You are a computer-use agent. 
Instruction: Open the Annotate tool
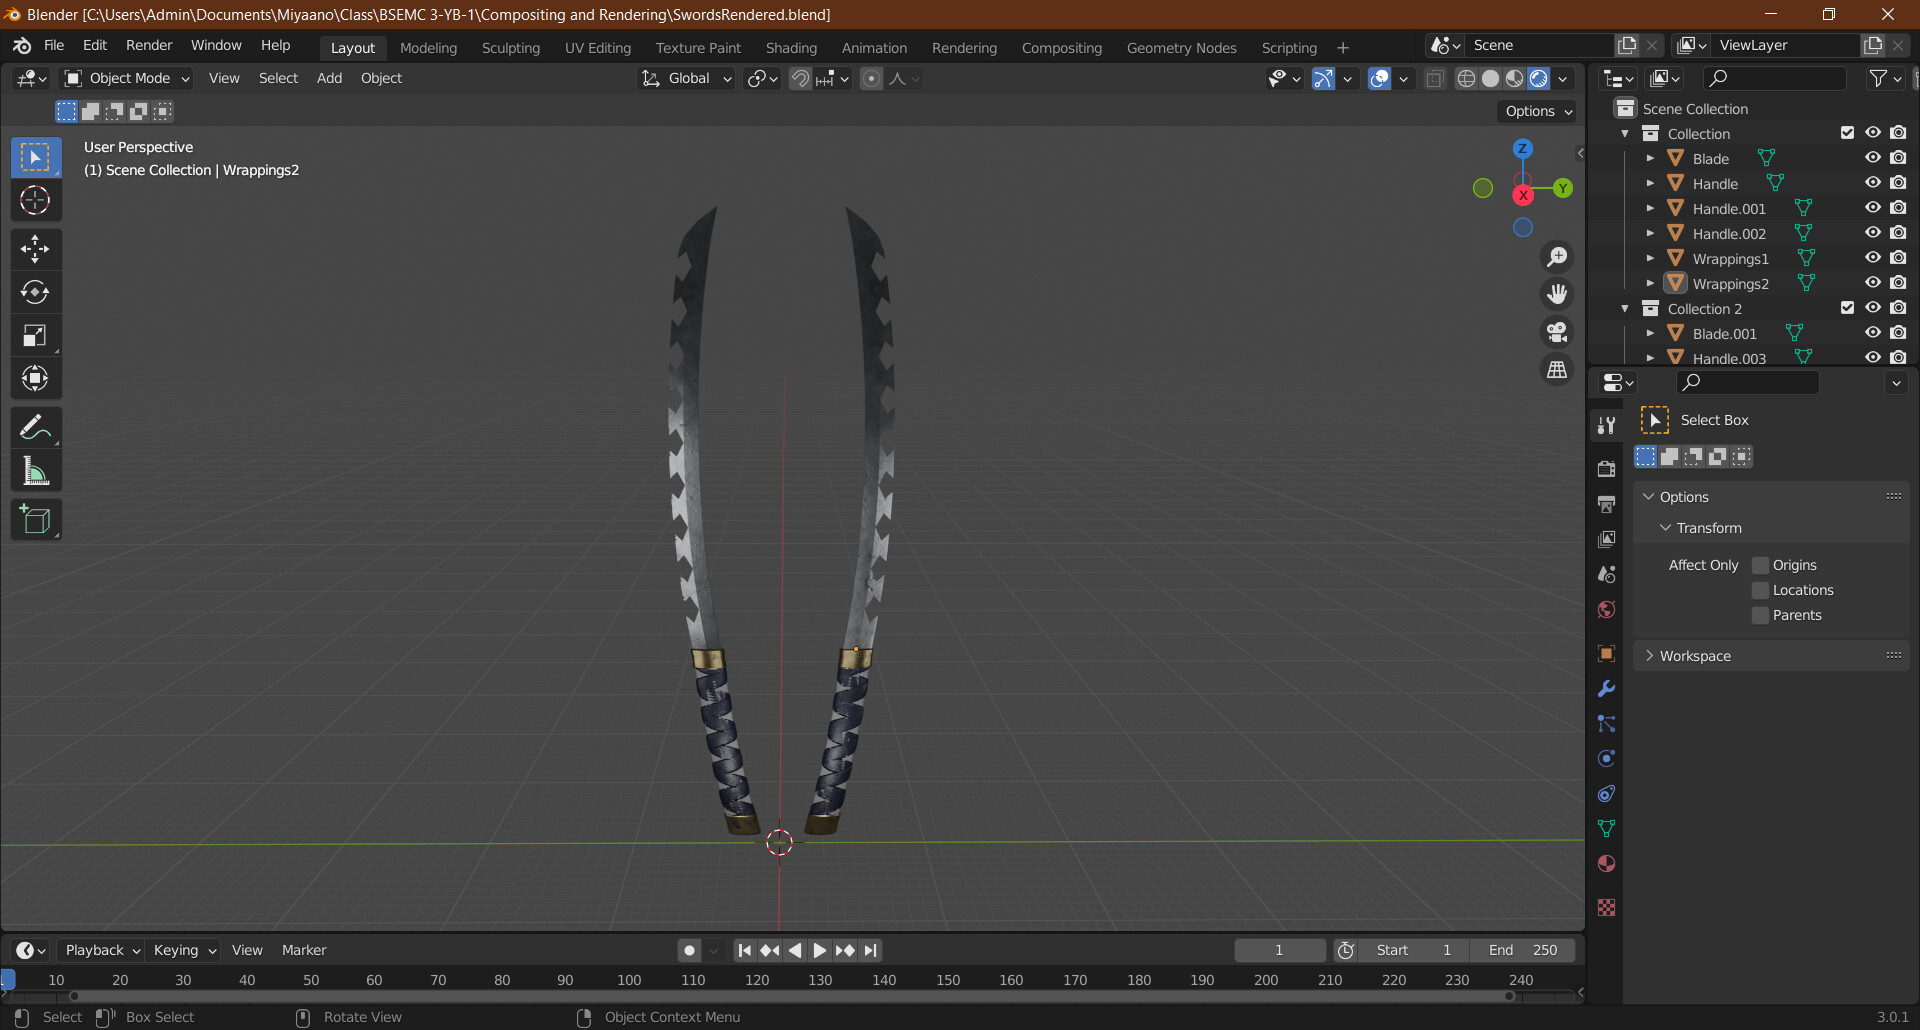(35, 427)
